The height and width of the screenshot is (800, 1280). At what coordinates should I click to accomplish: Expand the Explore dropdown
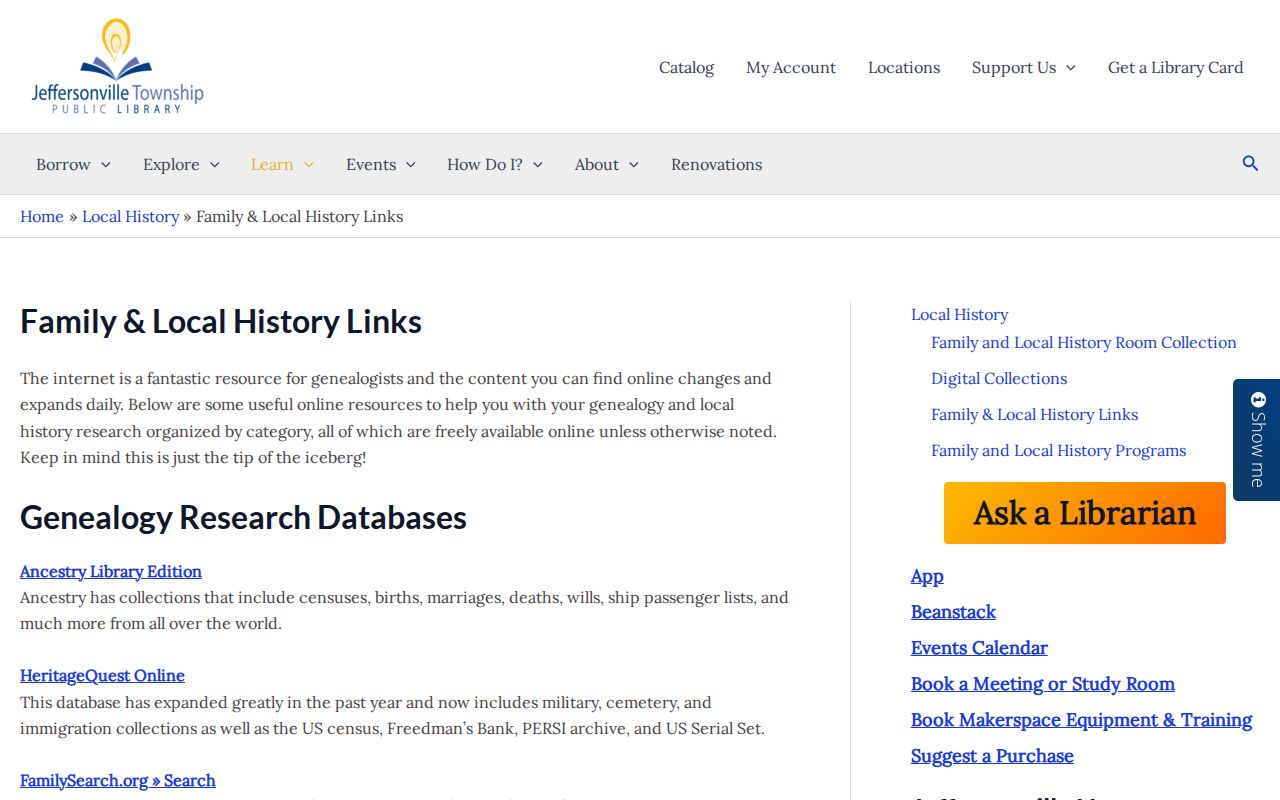181,164
